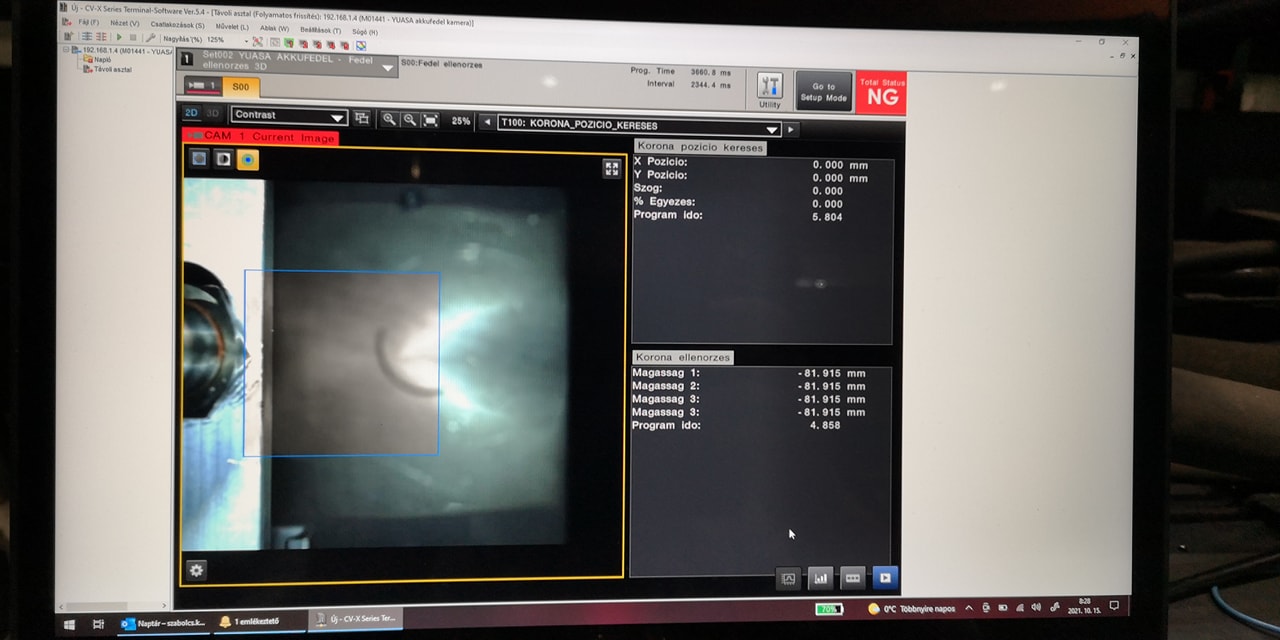This screenshot has width=1280, height=640.
Task: Open Outlook Naptár from the taskbar
Action: (x=162, y=622)
